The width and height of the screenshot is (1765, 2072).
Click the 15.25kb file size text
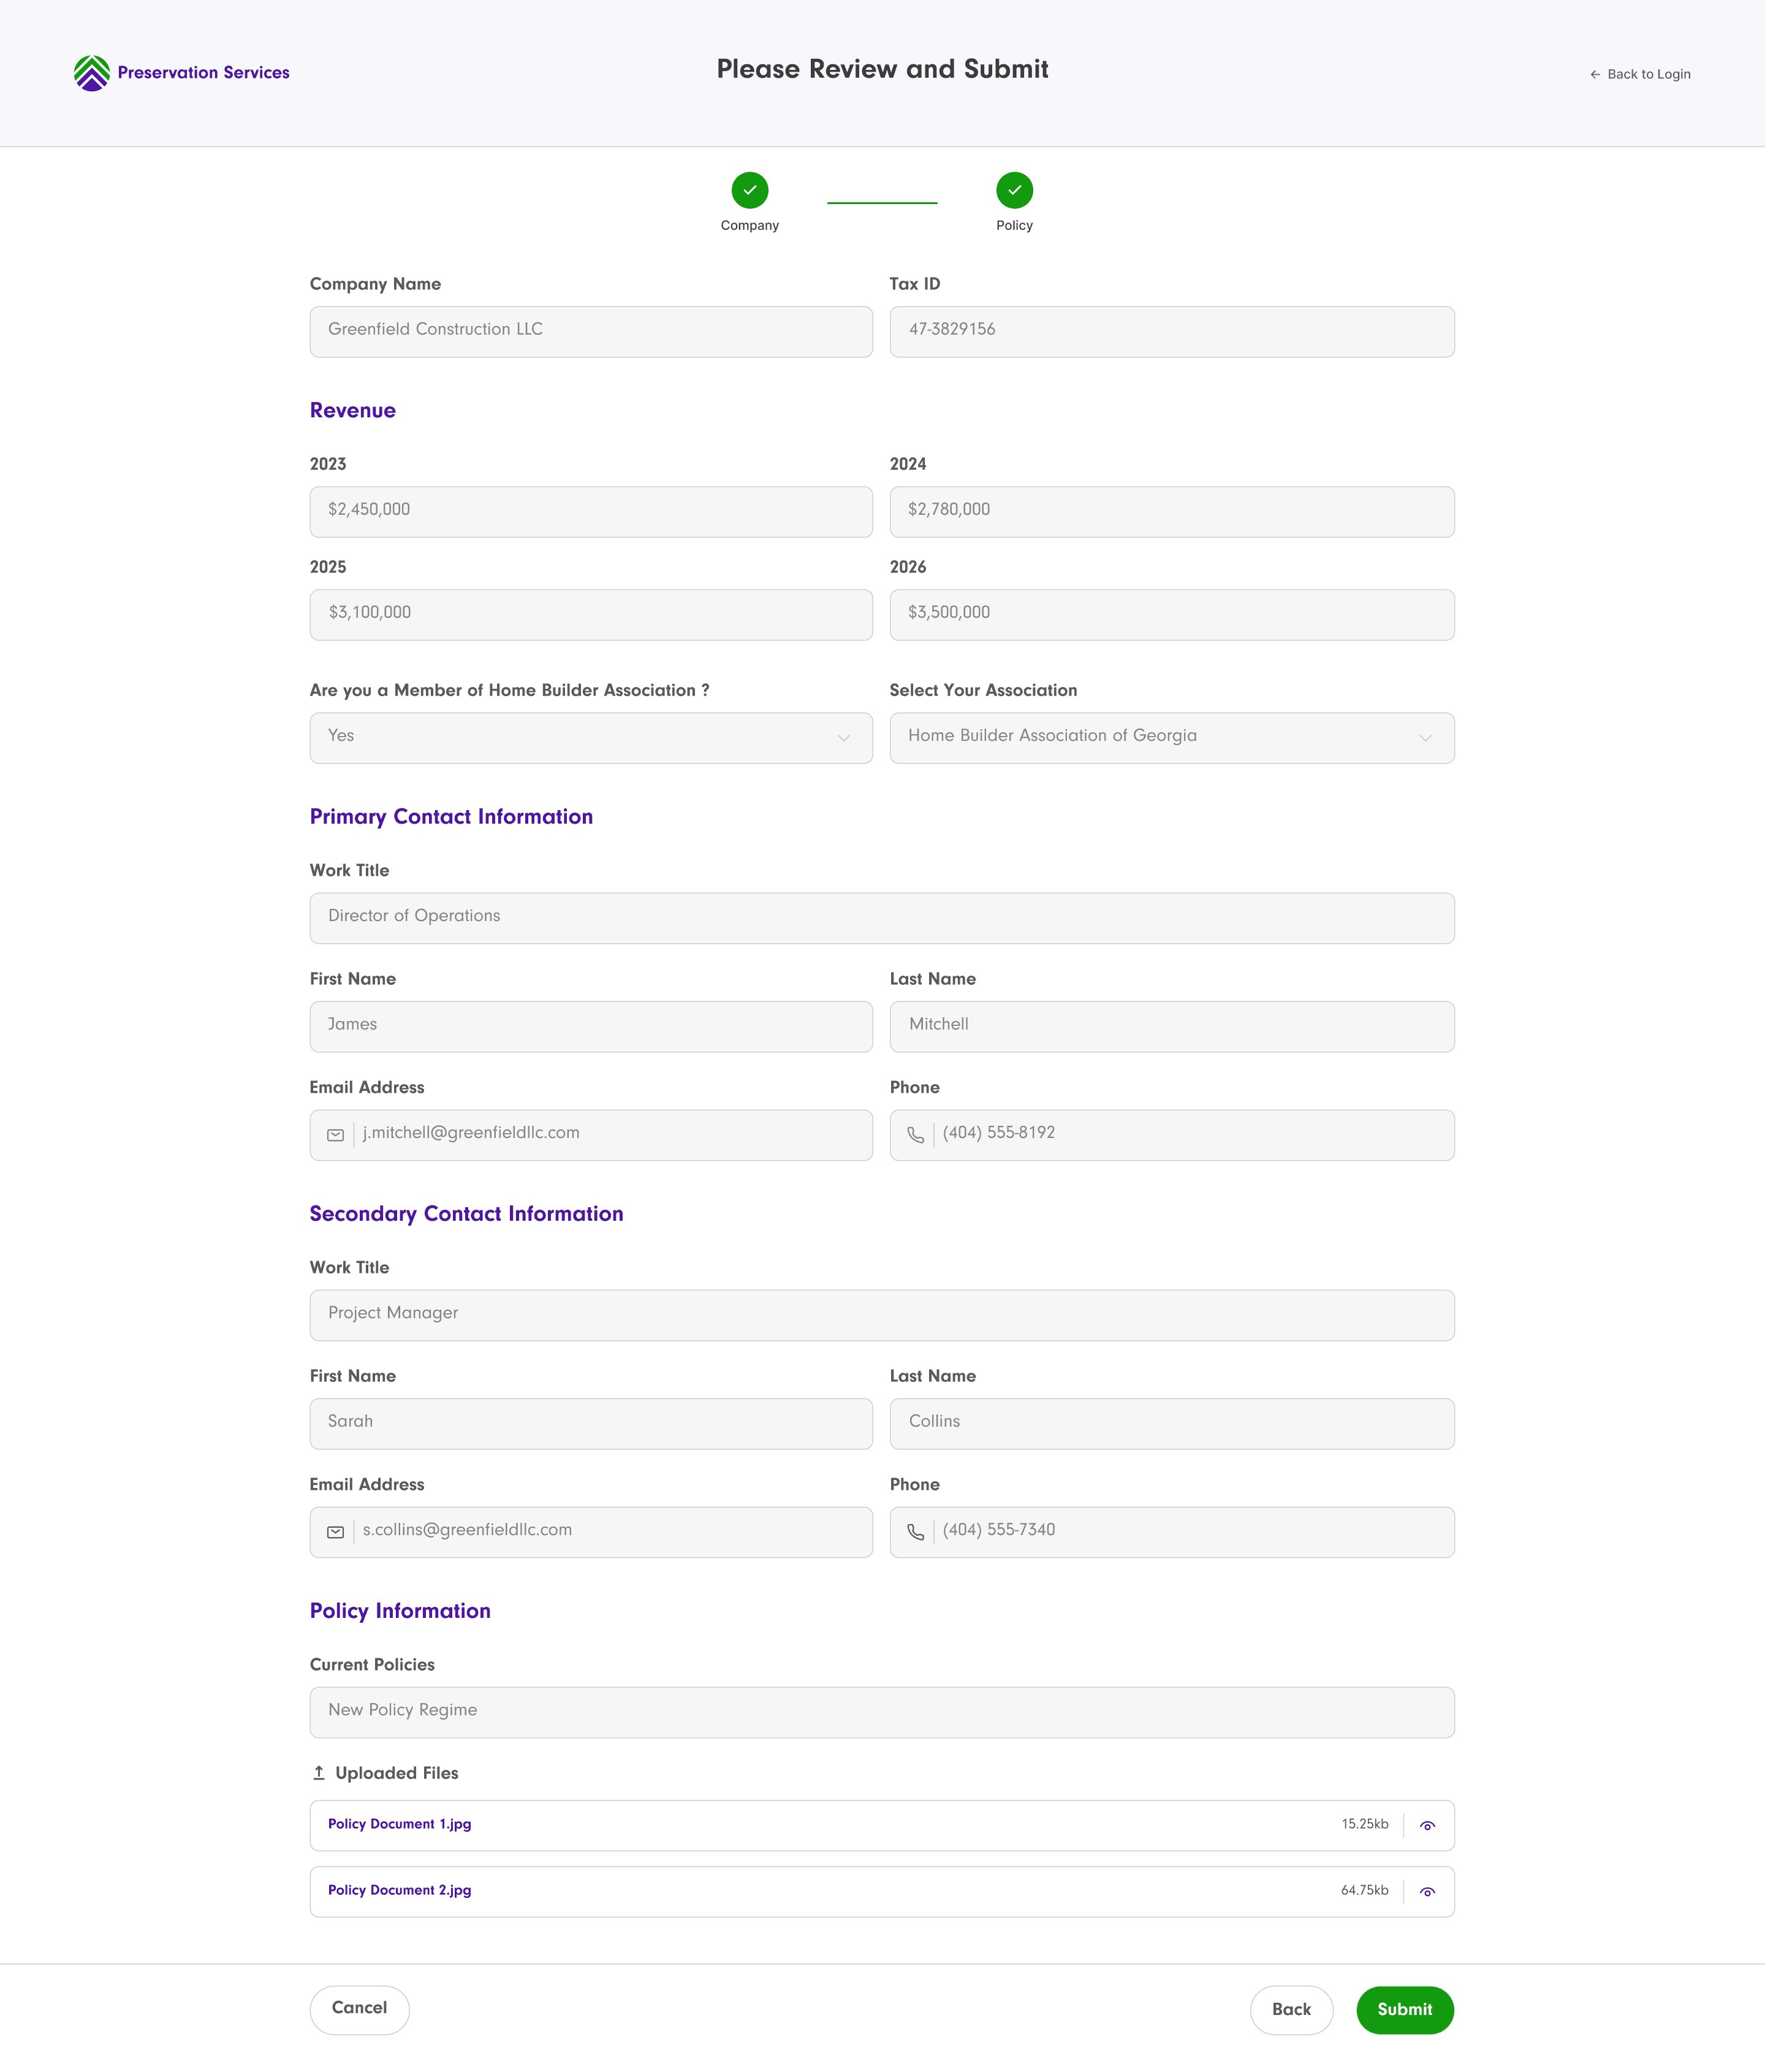tap(1365, 1824)
